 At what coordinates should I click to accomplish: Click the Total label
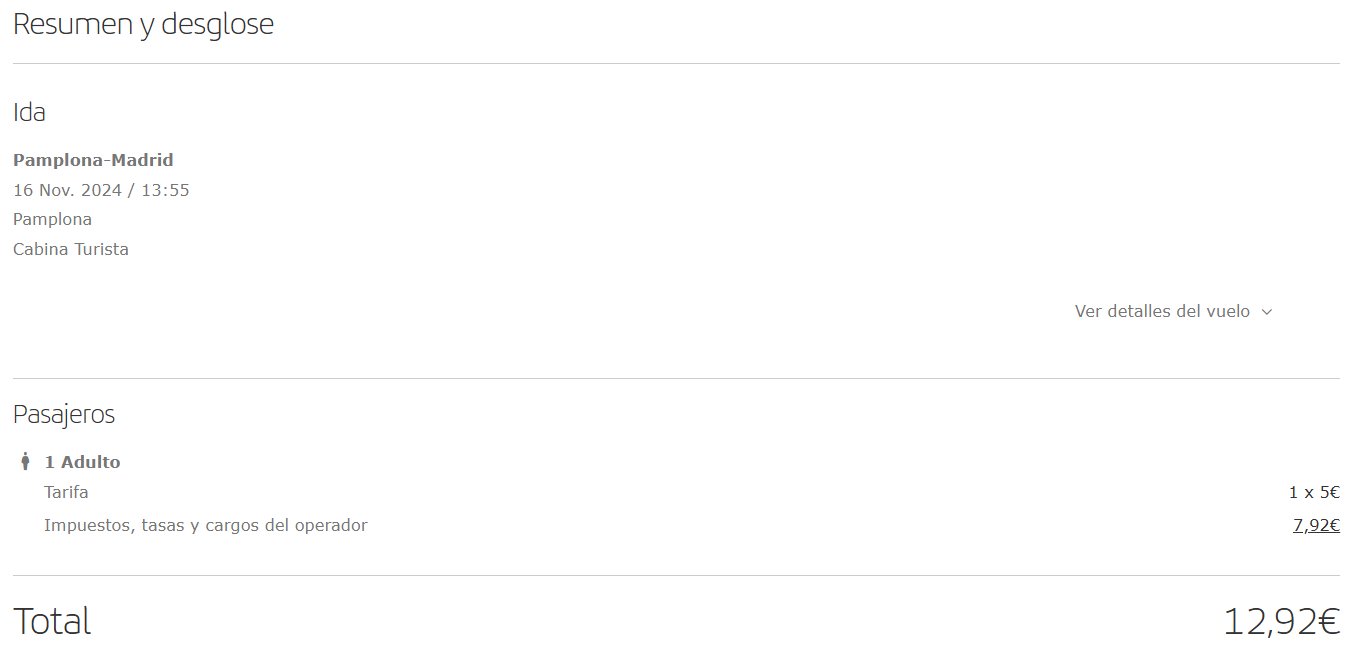52,621
